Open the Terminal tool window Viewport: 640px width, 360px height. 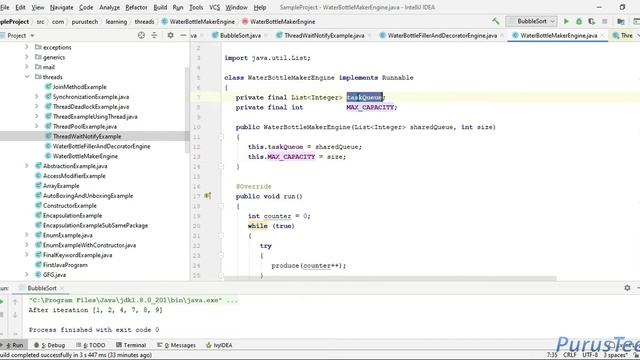coord(131,345)
